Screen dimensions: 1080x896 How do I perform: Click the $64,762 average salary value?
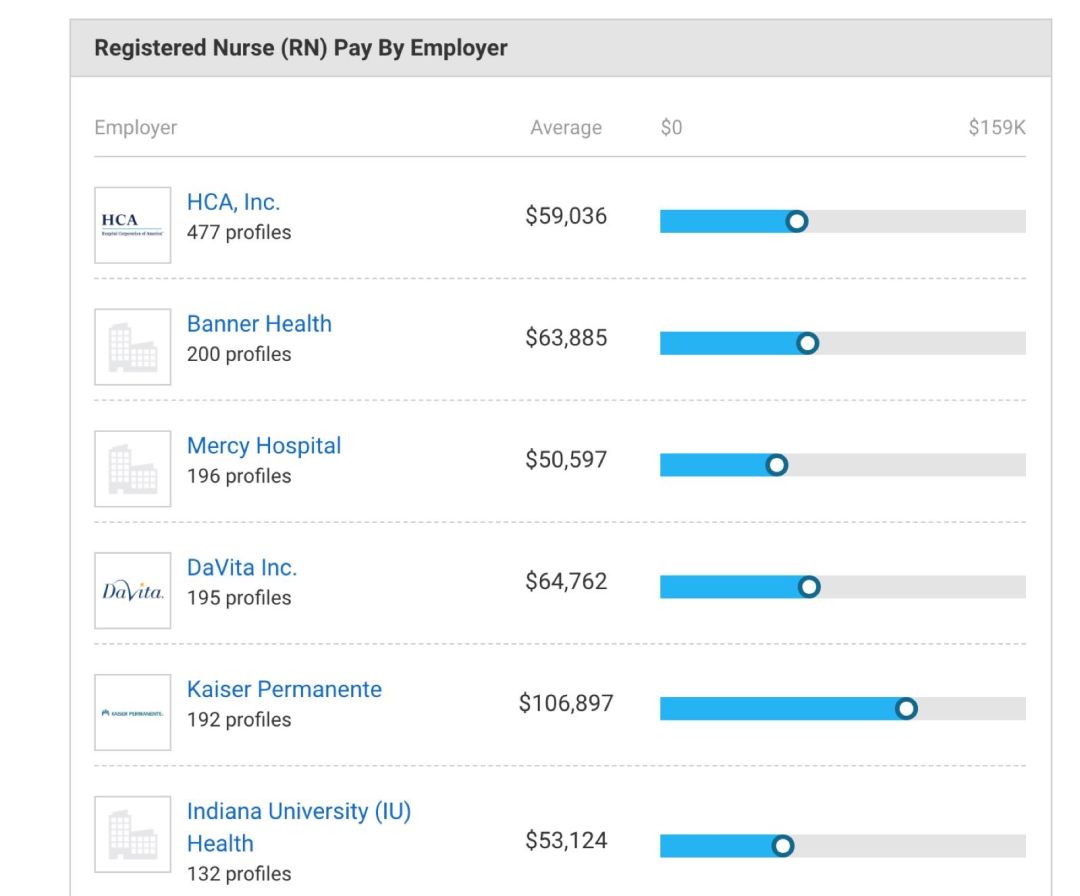(566, 582)
